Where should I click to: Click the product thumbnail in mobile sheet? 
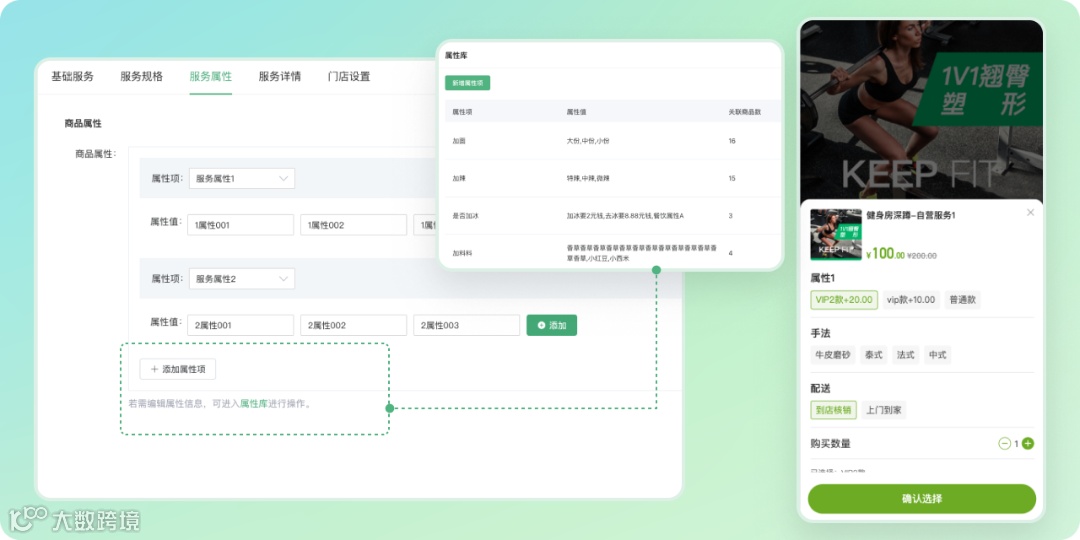click(836, 234)
